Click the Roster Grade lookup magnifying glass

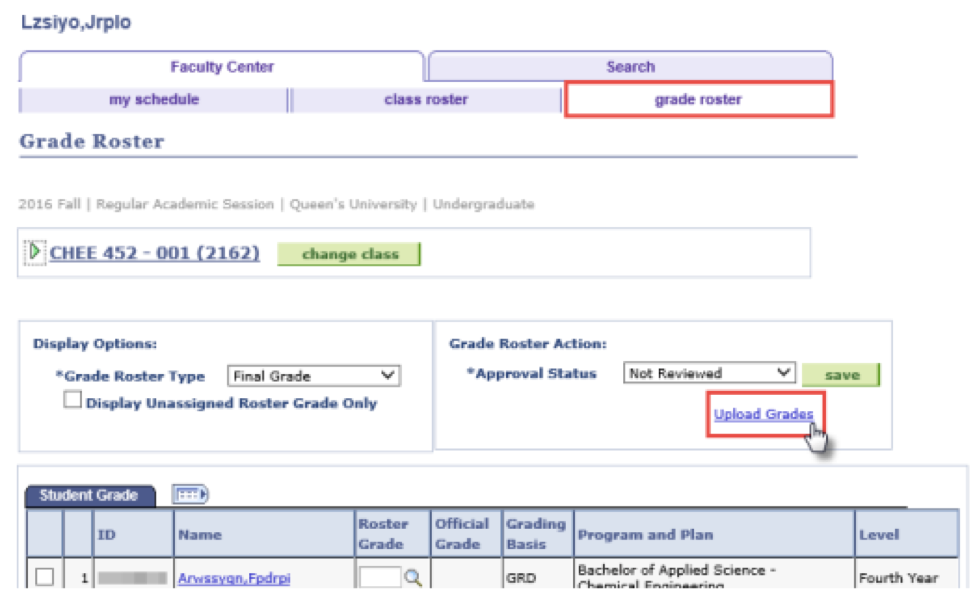[412, 578]
